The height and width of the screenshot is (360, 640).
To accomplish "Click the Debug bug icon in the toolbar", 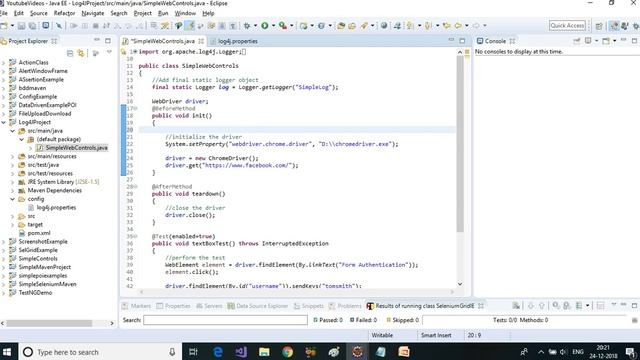I will click(247, 26).
